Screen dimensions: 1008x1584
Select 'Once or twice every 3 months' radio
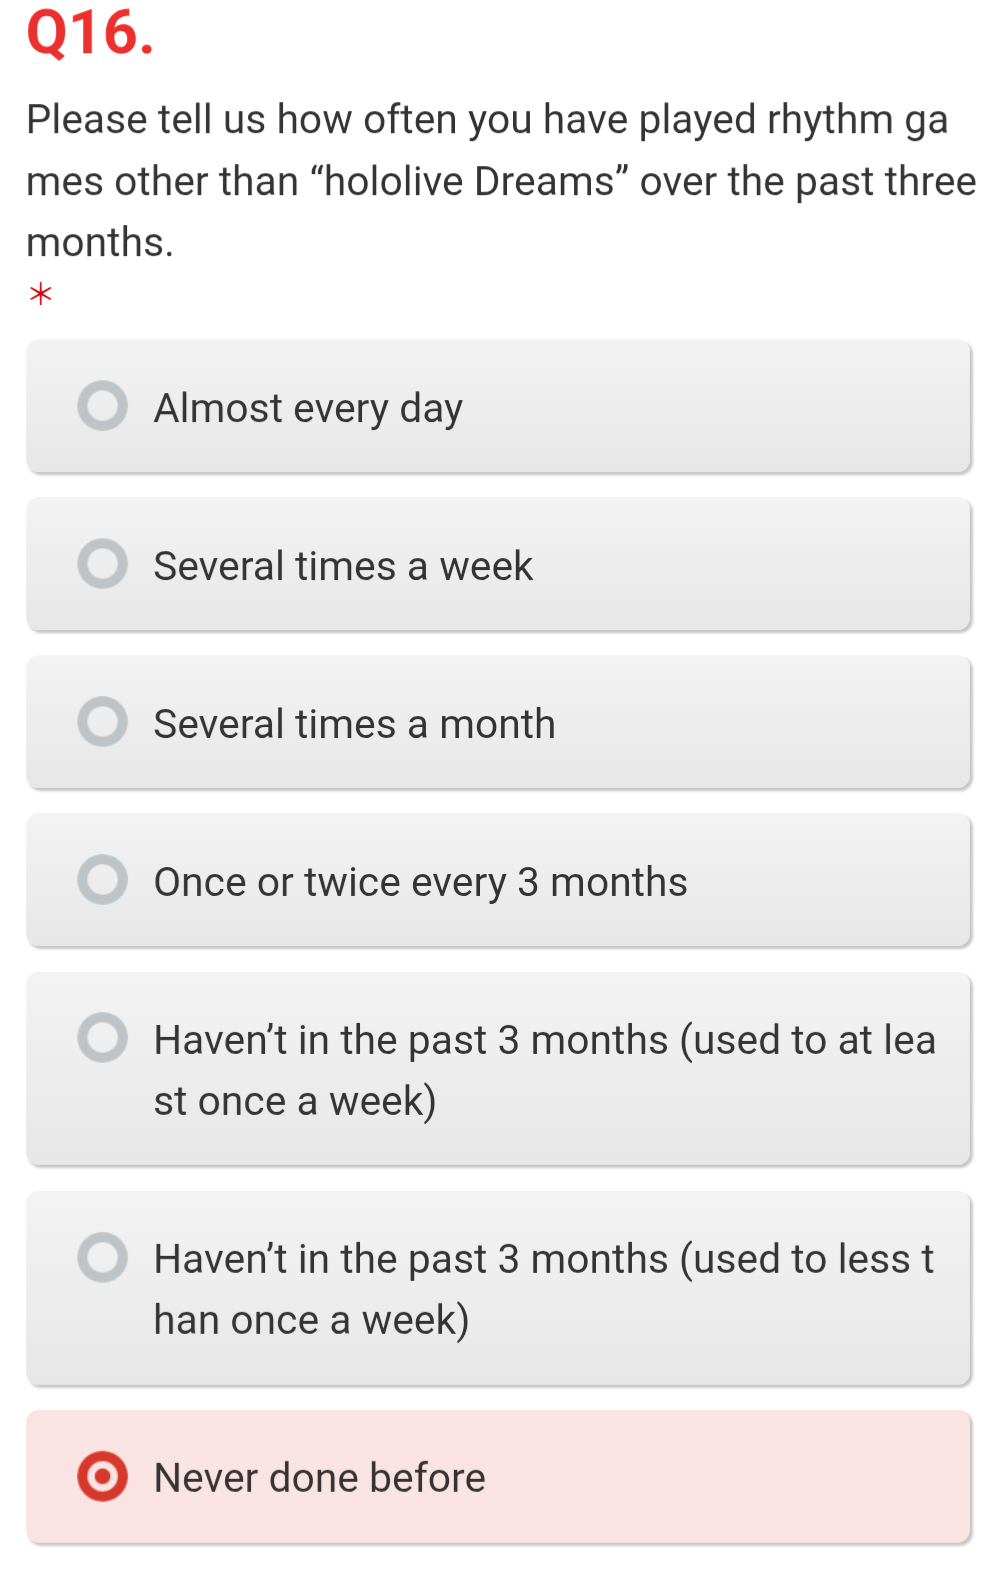(102, 879)
